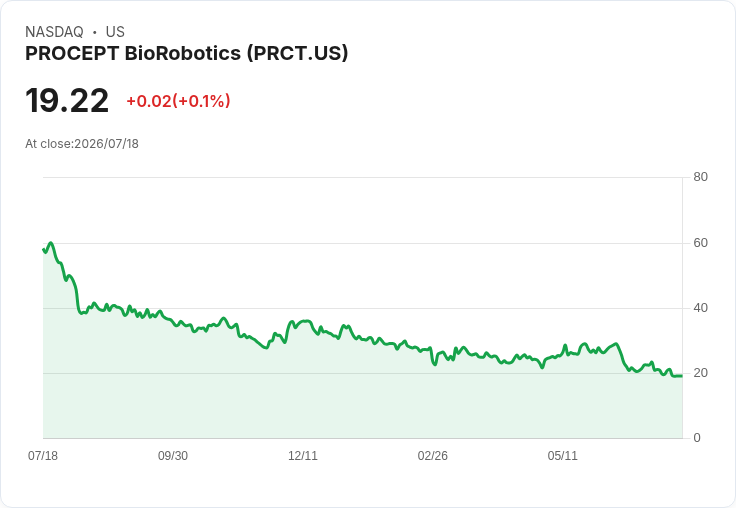The width and height of the screenshot is (736, 508).
Task: Click the 40 value on the price axis
Action: click(x=700, y=308)
